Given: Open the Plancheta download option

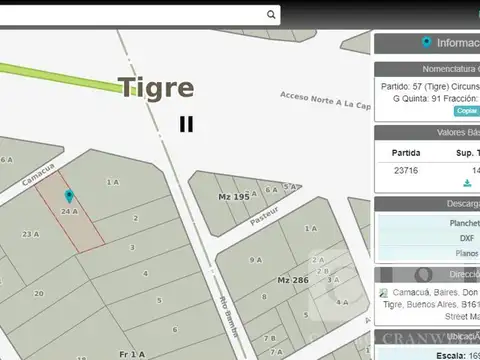Looking at the screenshot, I should (465, 223).
